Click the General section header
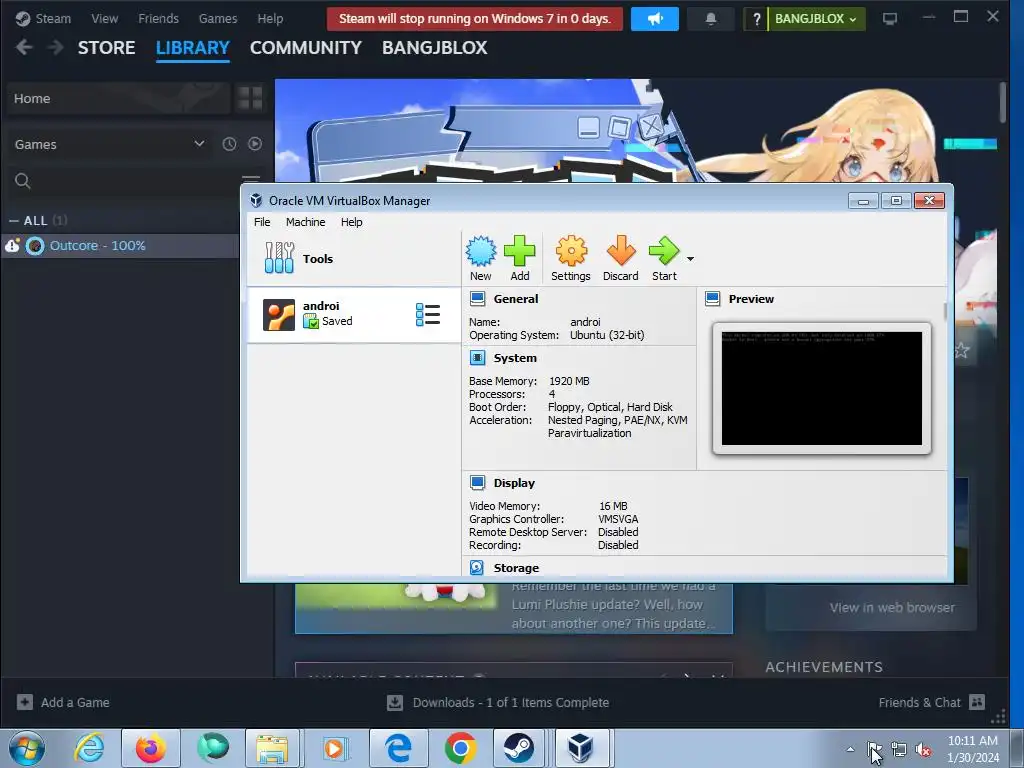Screen dimensions: 1024x768 pyautogui.click(x=516, y=299)
